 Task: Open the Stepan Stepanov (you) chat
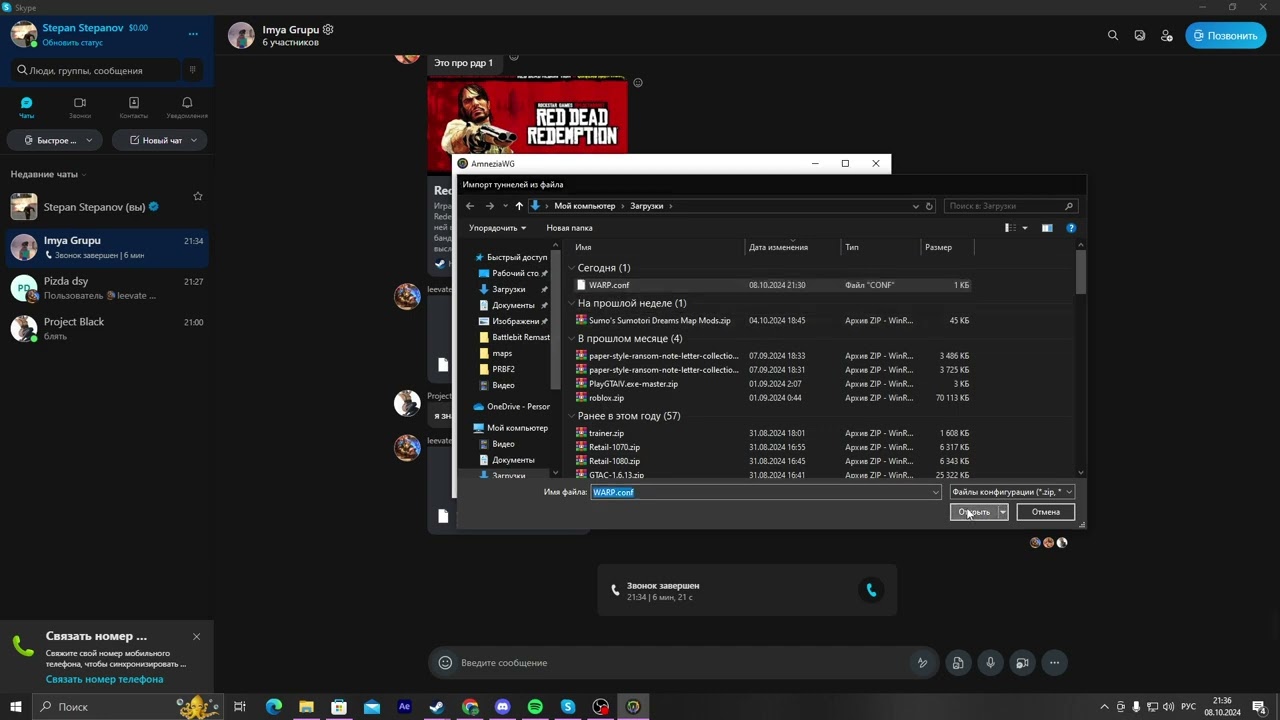coord(107,207)
